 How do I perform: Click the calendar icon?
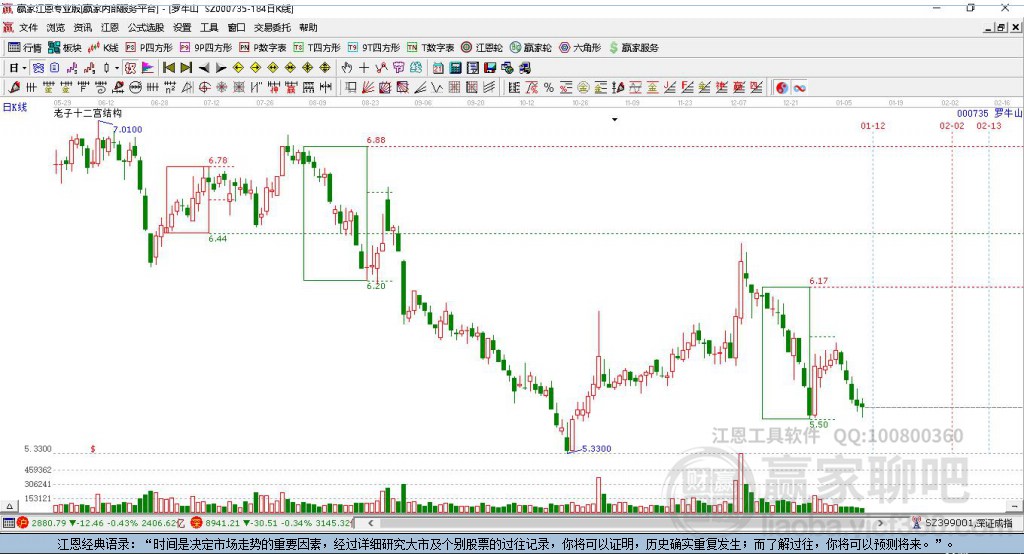click(438, 68)
